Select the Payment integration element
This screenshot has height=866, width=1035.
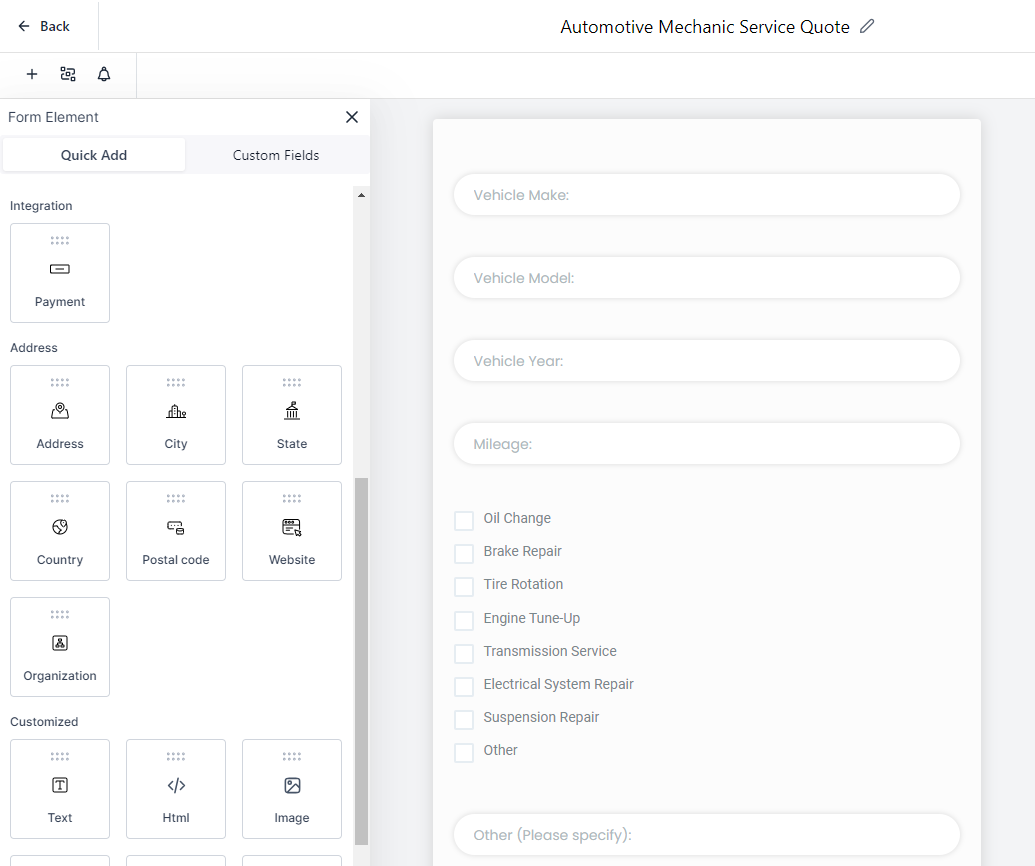[x=60, y=273]
